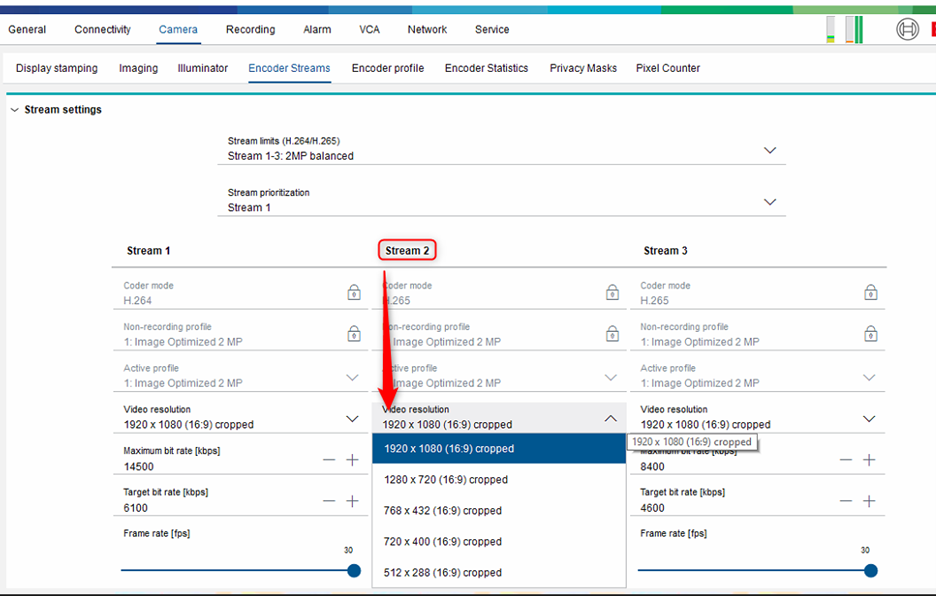Expand Stream 1 video resolution dropdown

coord(352,419)
